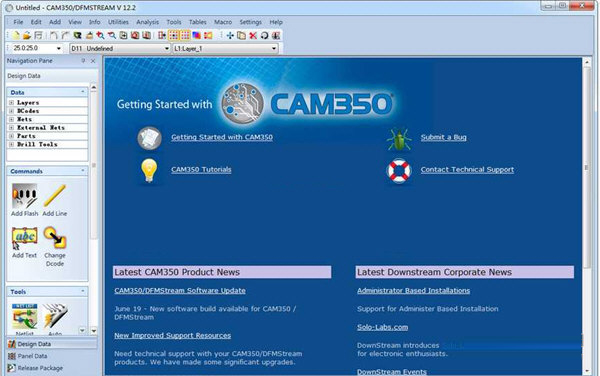This screenshot has width=600, height=376.
Task: Open the Analysis menu
Action: coord(147,22)
